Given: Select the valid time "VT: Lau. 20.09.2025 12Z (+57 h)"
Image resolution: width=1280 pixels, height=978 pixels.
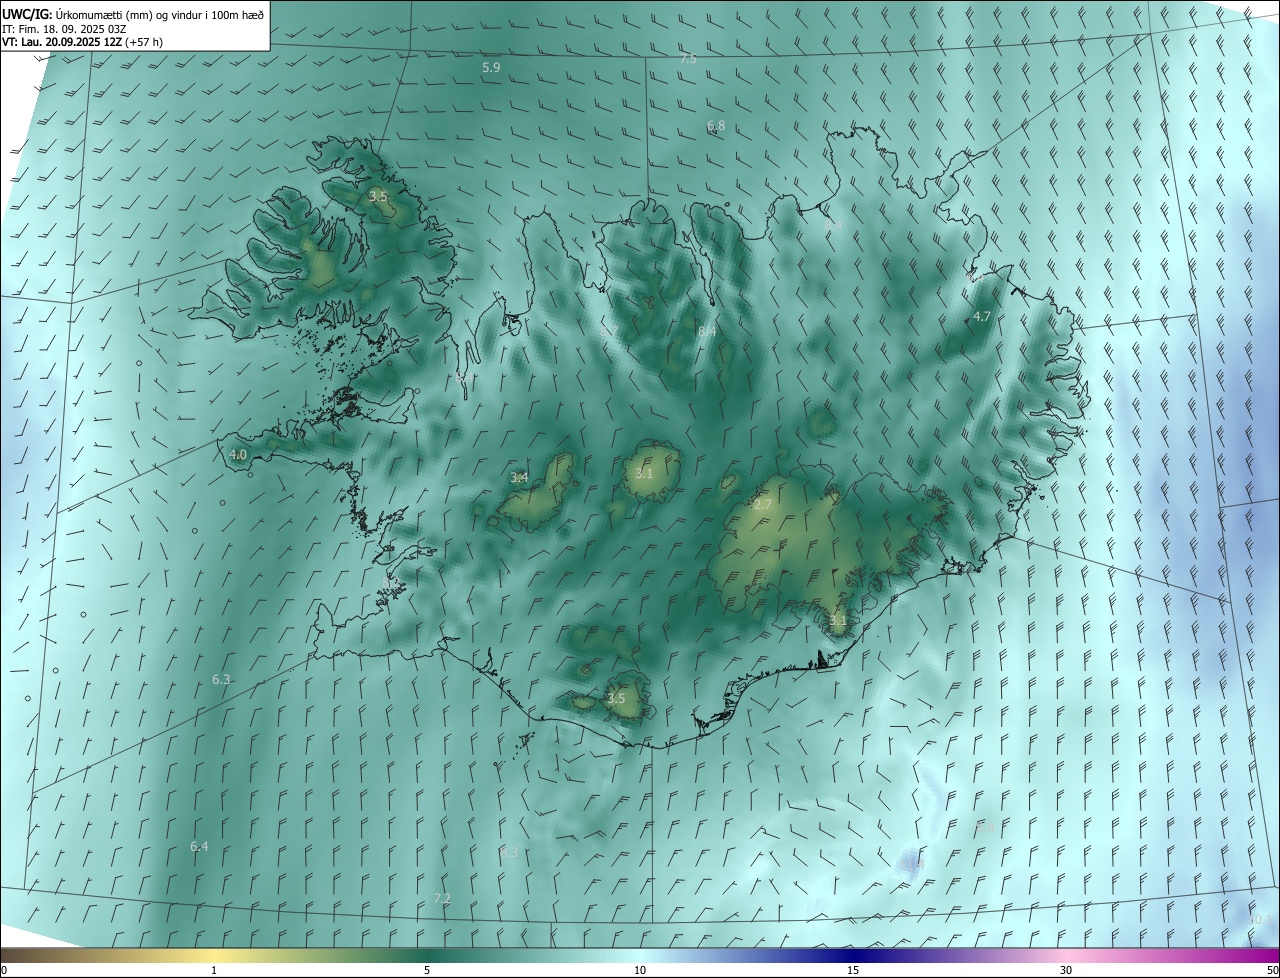Looking at the screenshot, I should coord(82,42).
